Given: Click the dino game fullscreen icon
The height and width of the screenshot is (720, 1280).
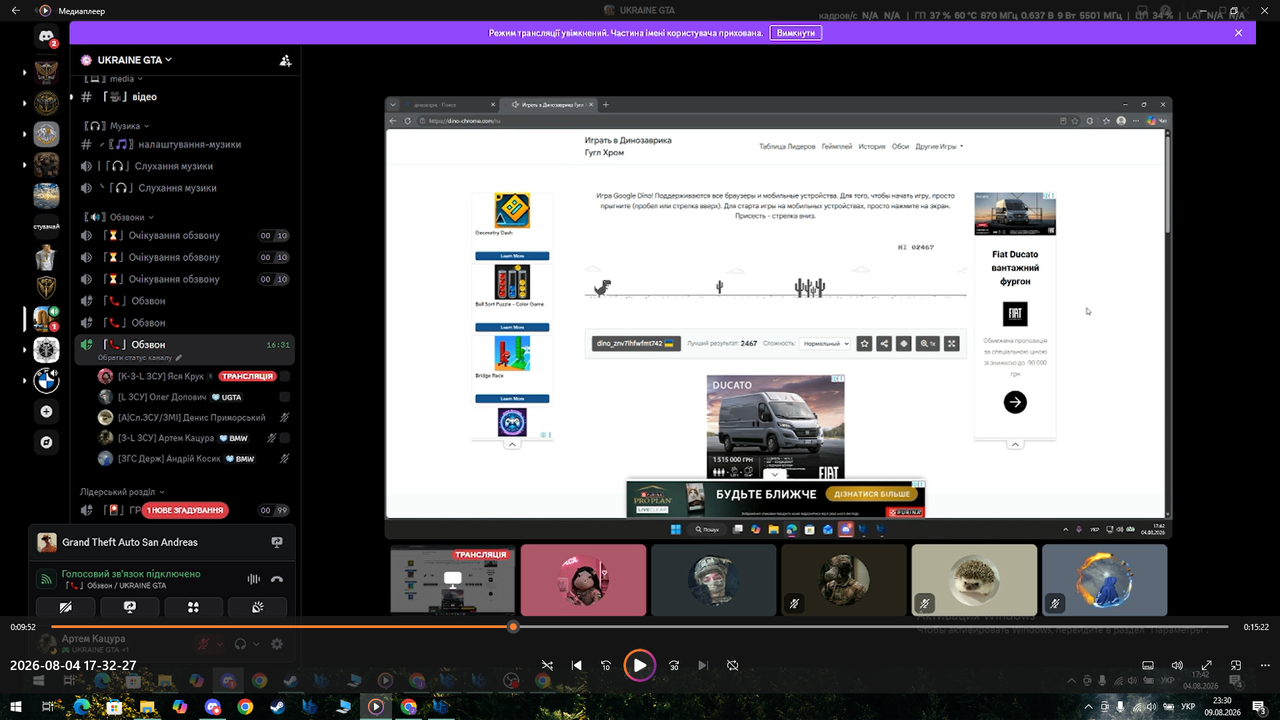Looking at the screenshot, I should pyautogui.click(x=952, y=343).
